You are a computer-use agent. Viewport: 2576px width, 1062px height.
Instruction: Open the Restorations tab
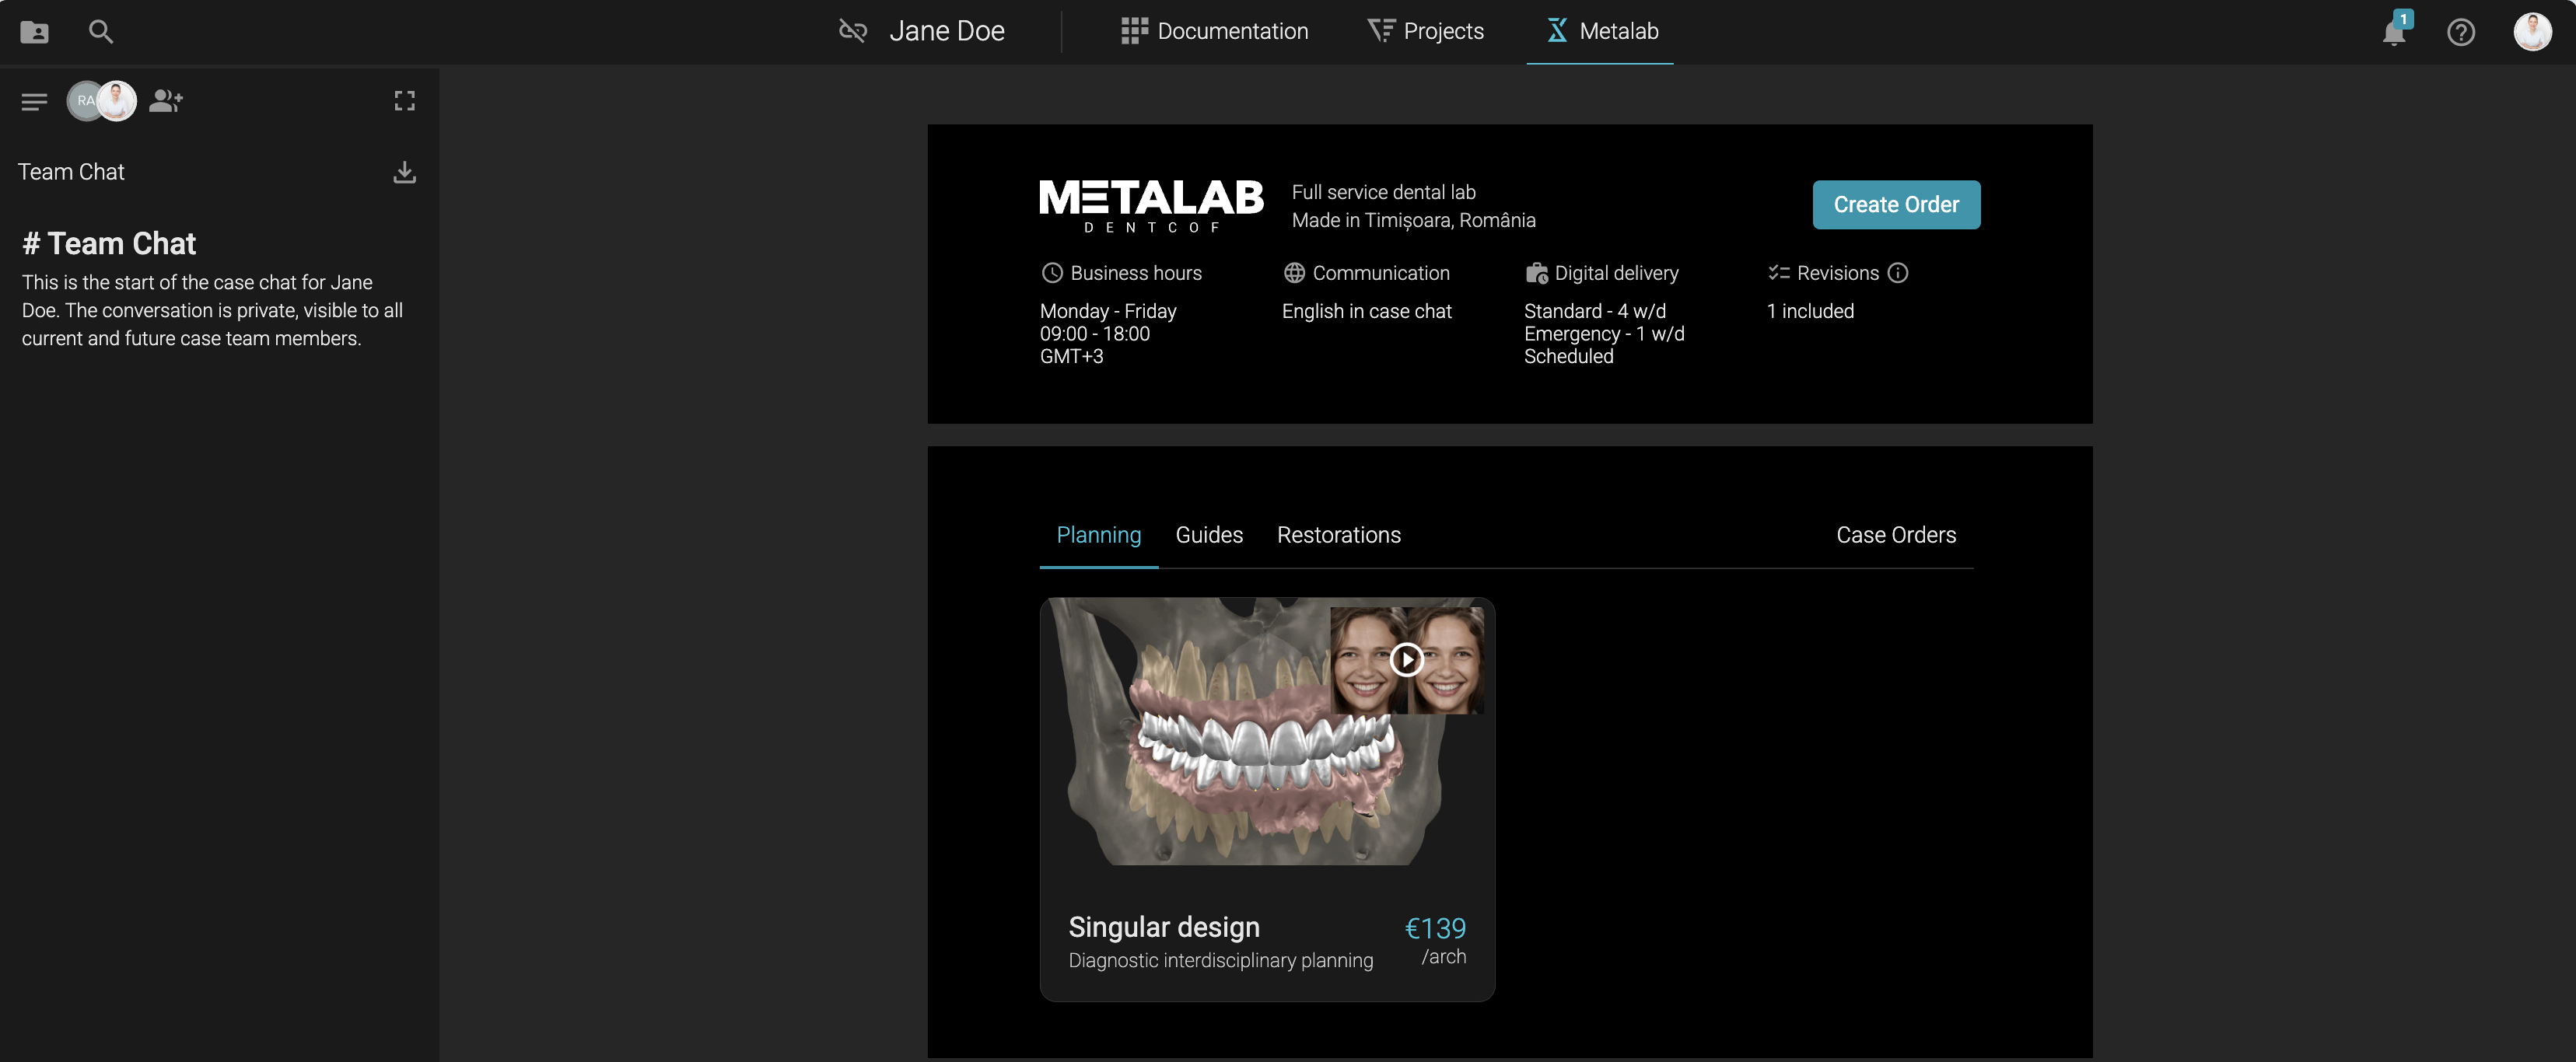pos(1338,535)
